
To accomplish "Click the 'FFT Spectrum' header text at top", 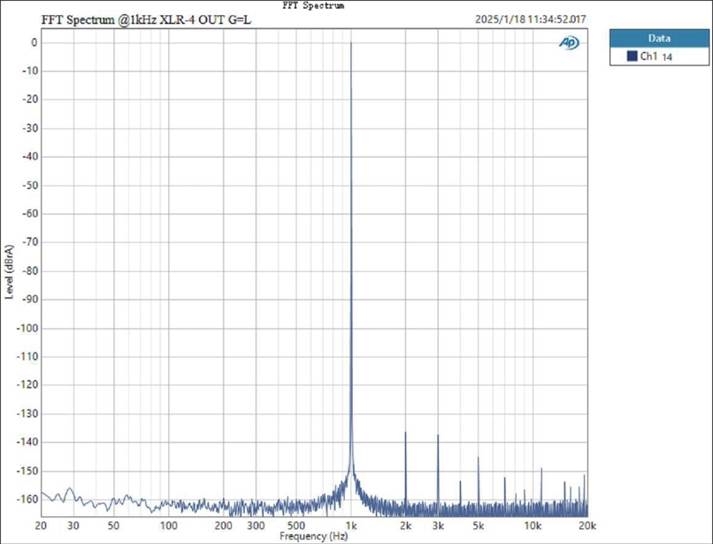I will pos(313,5).
